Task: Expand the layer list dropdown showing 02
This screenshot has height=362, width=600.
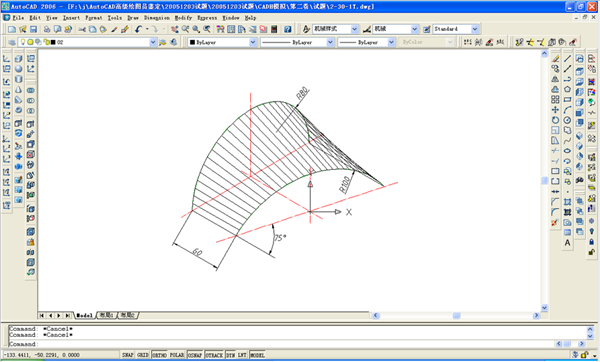Action: coord(153,42)
